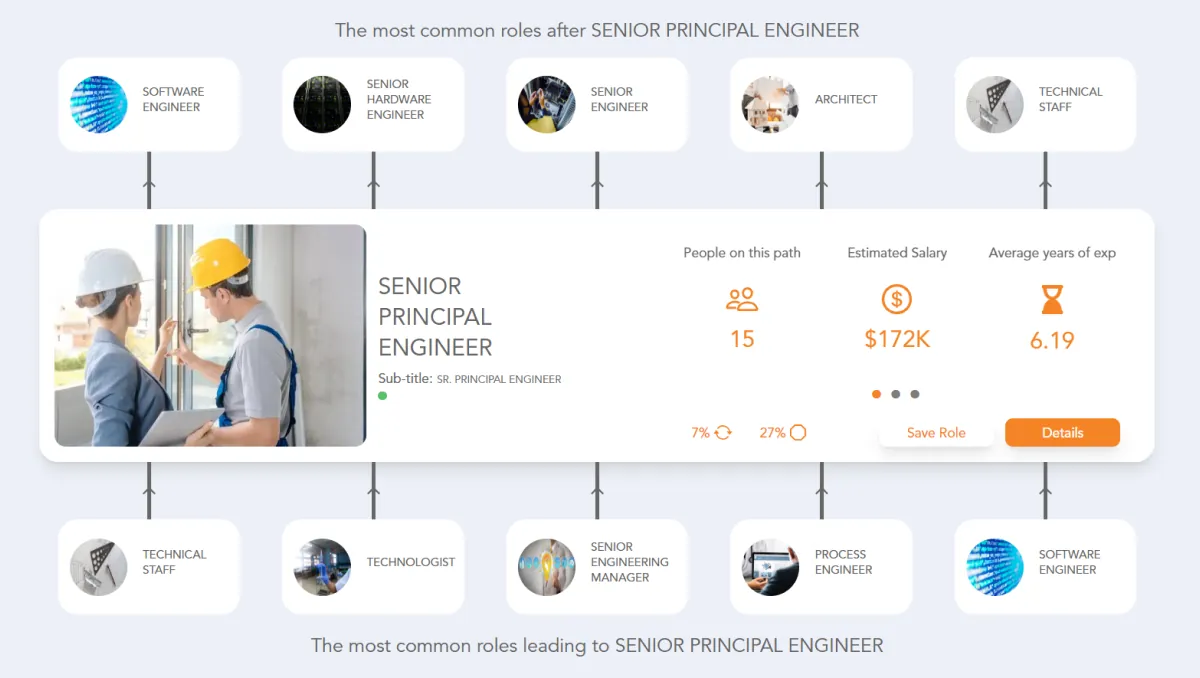Click the Save Role button
The height and width of the screenshot is (678, 1200).
pyautogui.click(x=936, y=433)
